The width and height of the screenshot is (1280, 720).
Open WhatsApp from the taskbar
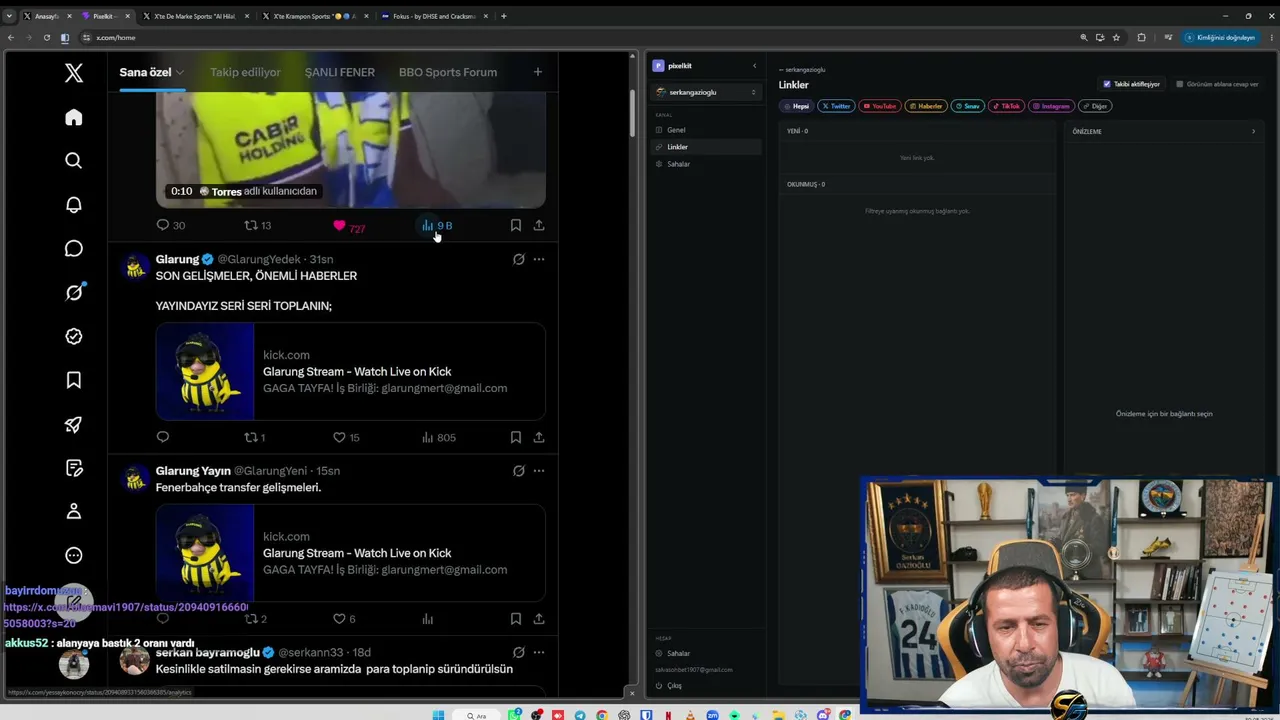[514, 715]
